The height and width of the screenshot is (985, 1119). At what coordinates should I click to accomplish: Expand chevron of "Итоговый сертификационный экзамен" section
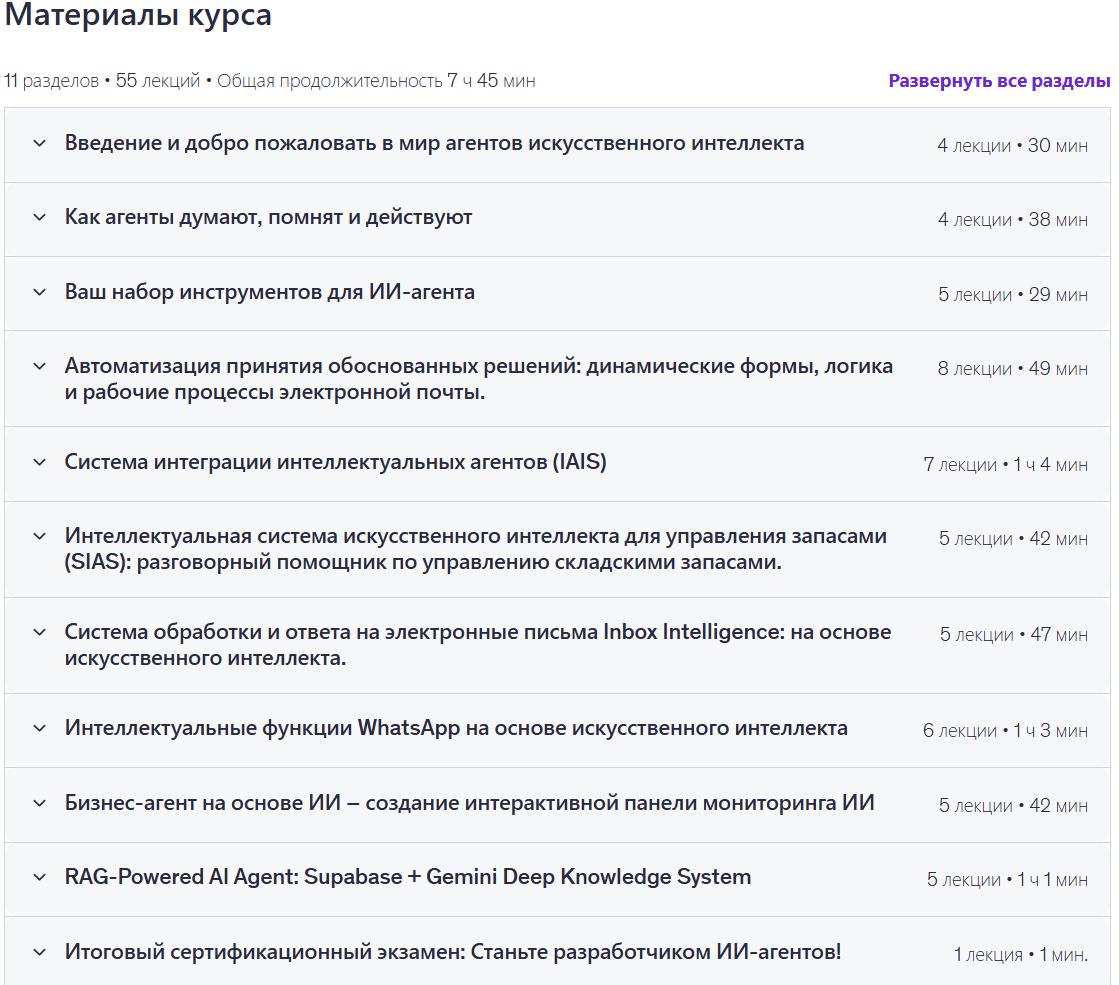pyautogui.click(x=40, y=952)
